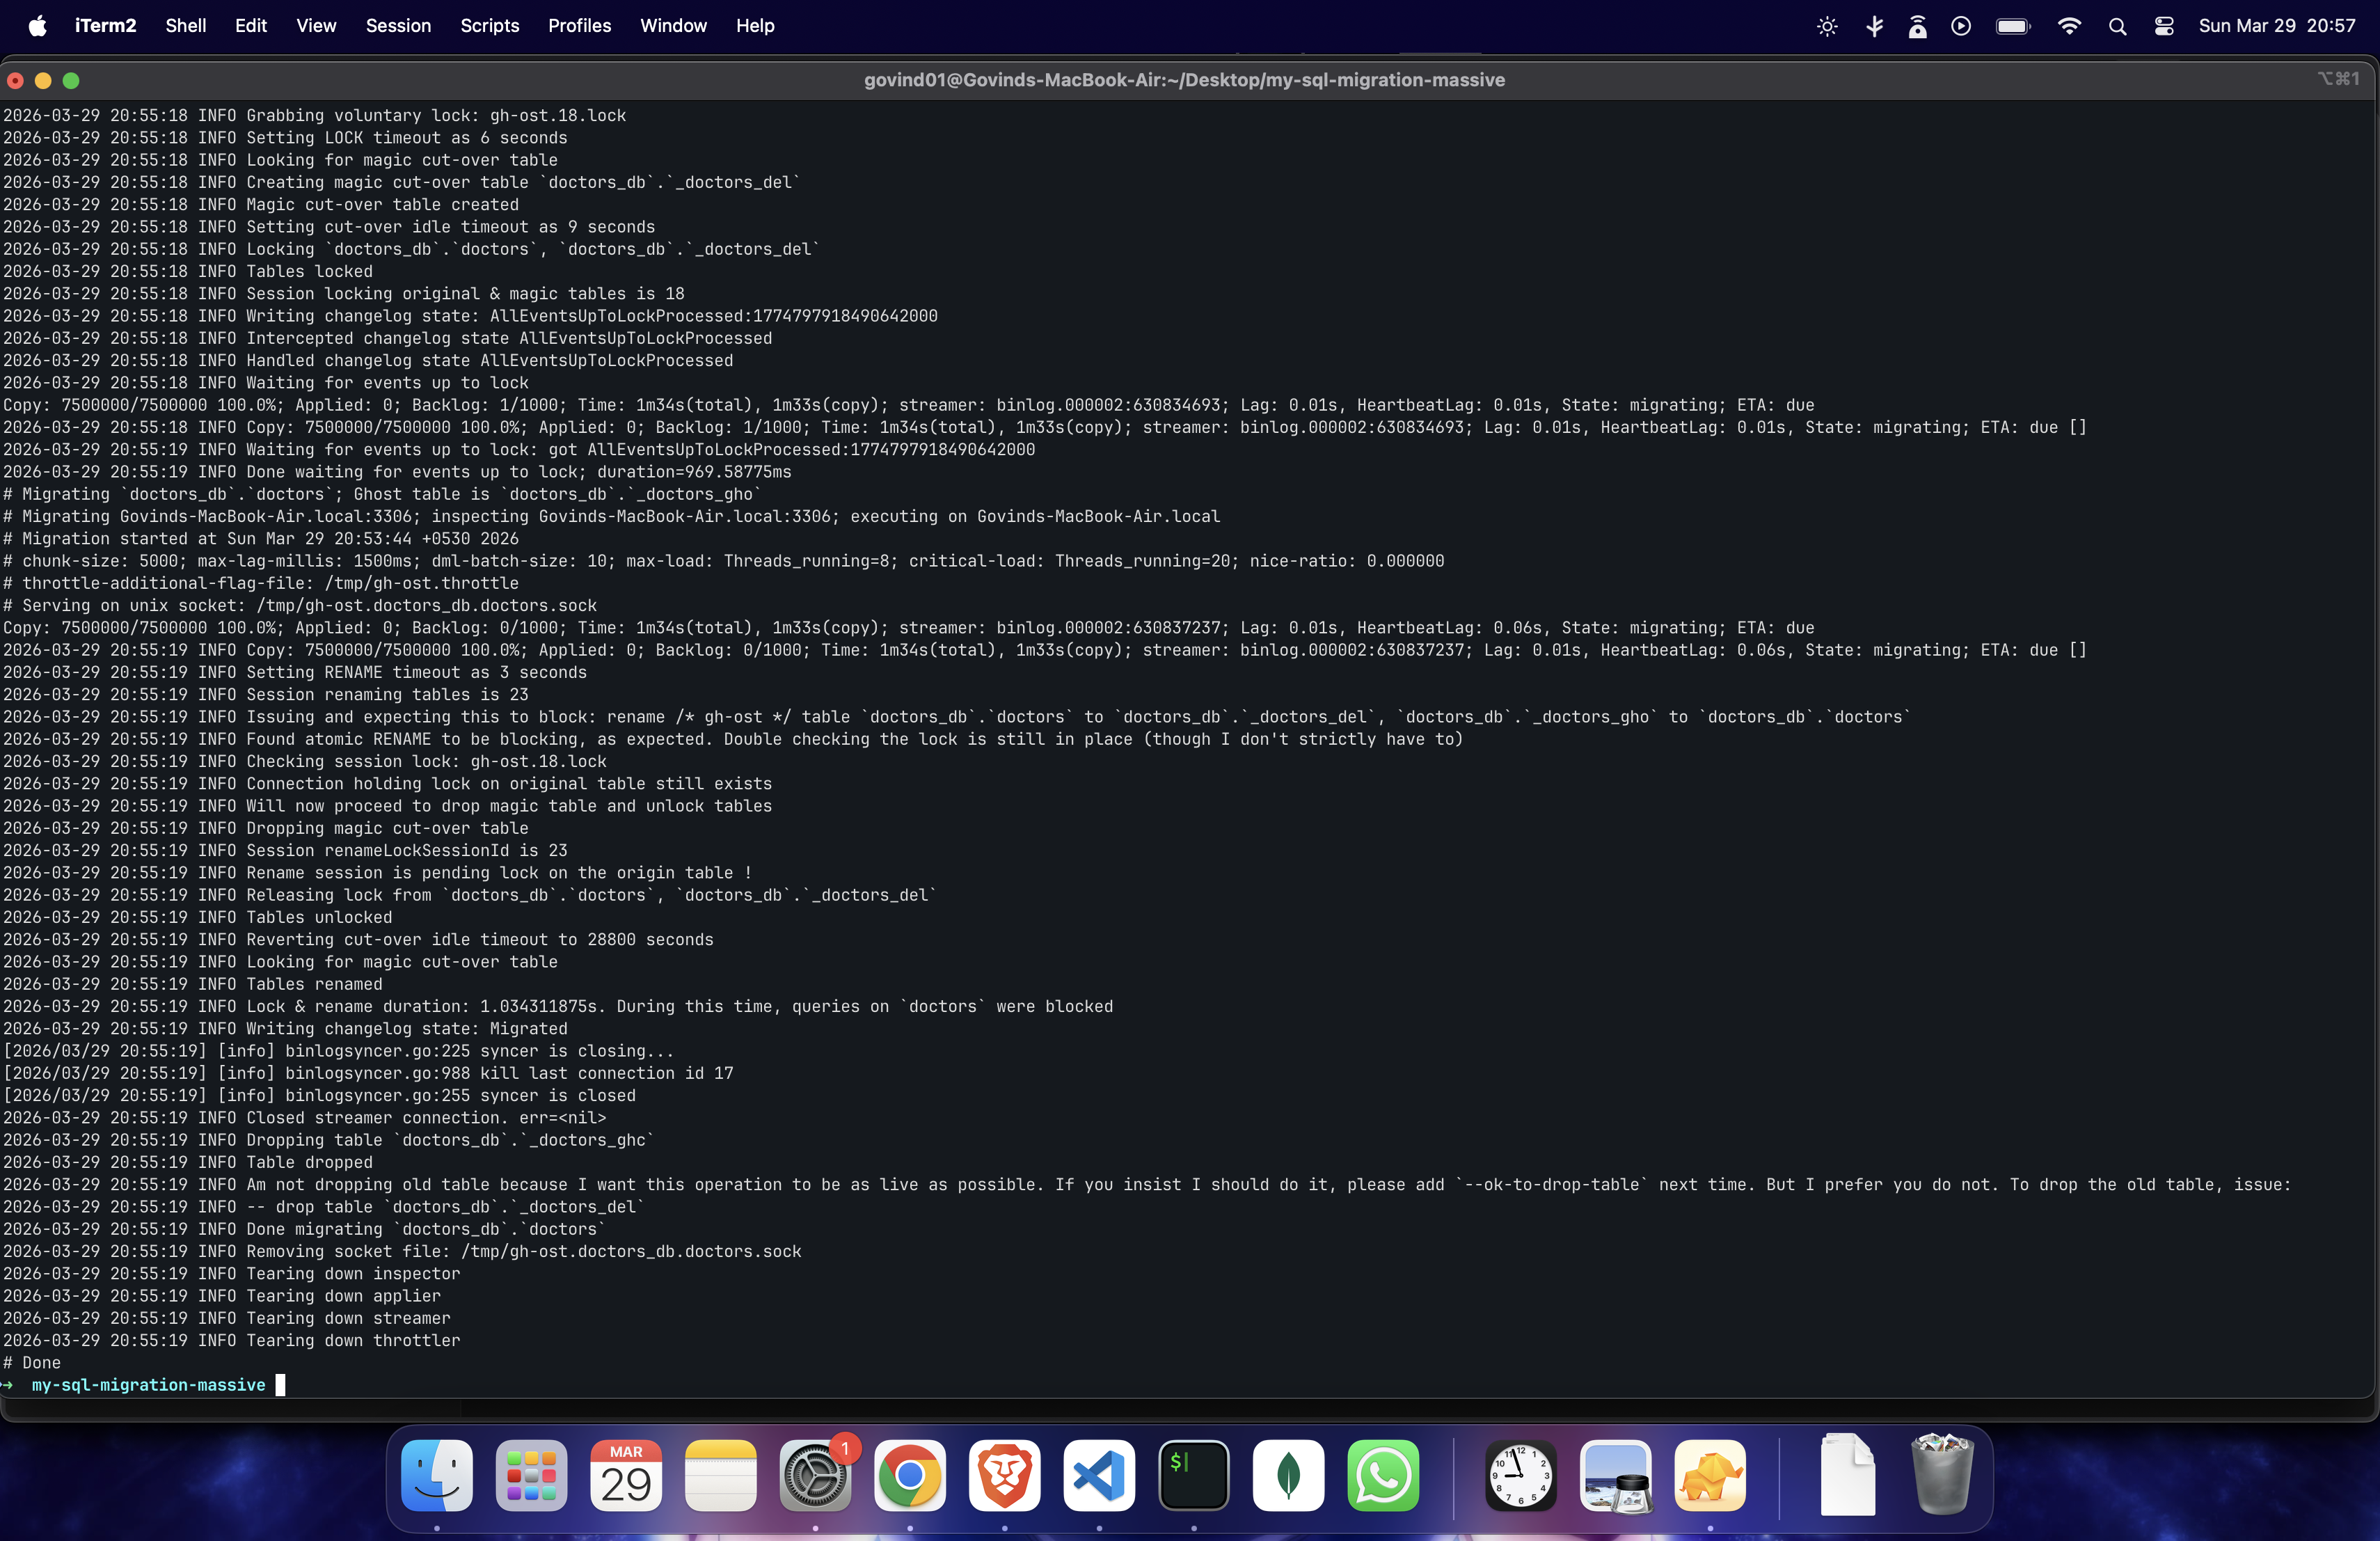
Task: Open Spotlight search magnifier icon
Action: coord(2117,26)
